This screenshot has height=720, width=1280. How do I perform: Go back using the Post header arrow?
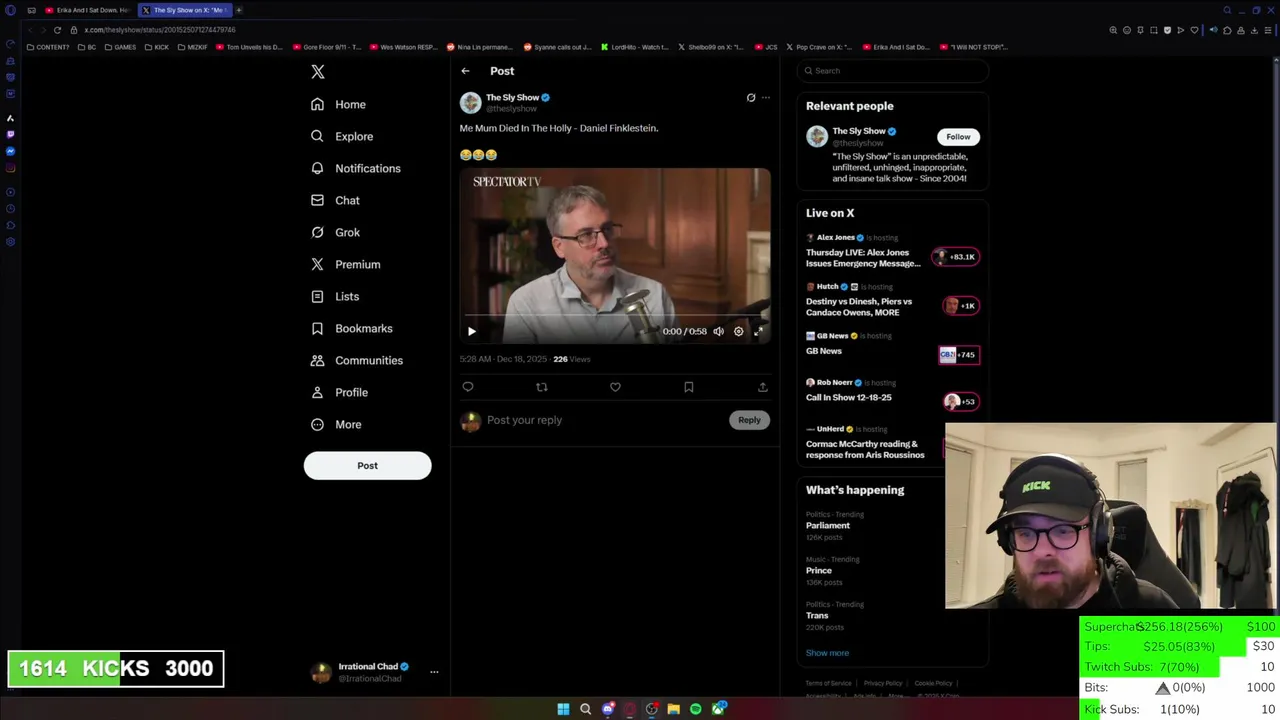click(x=465, y=71)
